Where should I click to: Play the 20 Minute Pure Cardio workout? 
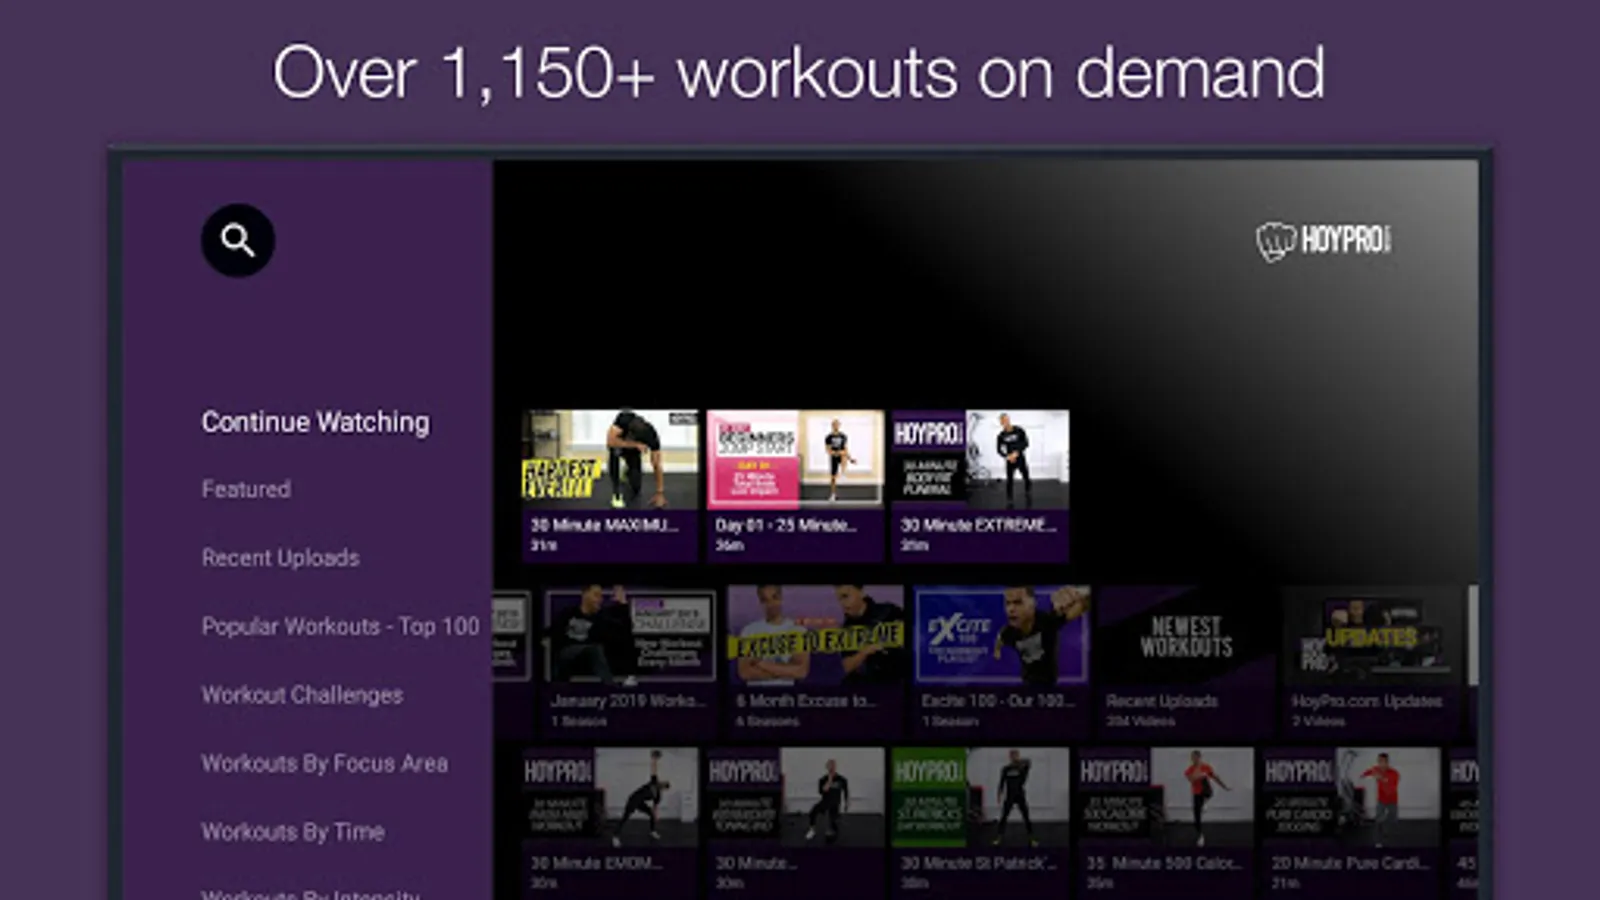click(x=1350, y=822)
